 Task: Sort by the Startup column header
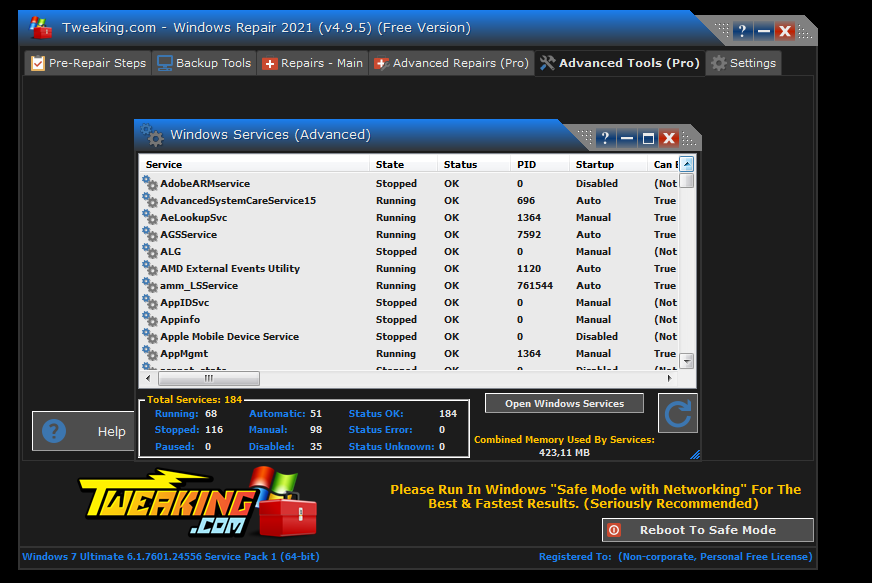tap(608, 164)
